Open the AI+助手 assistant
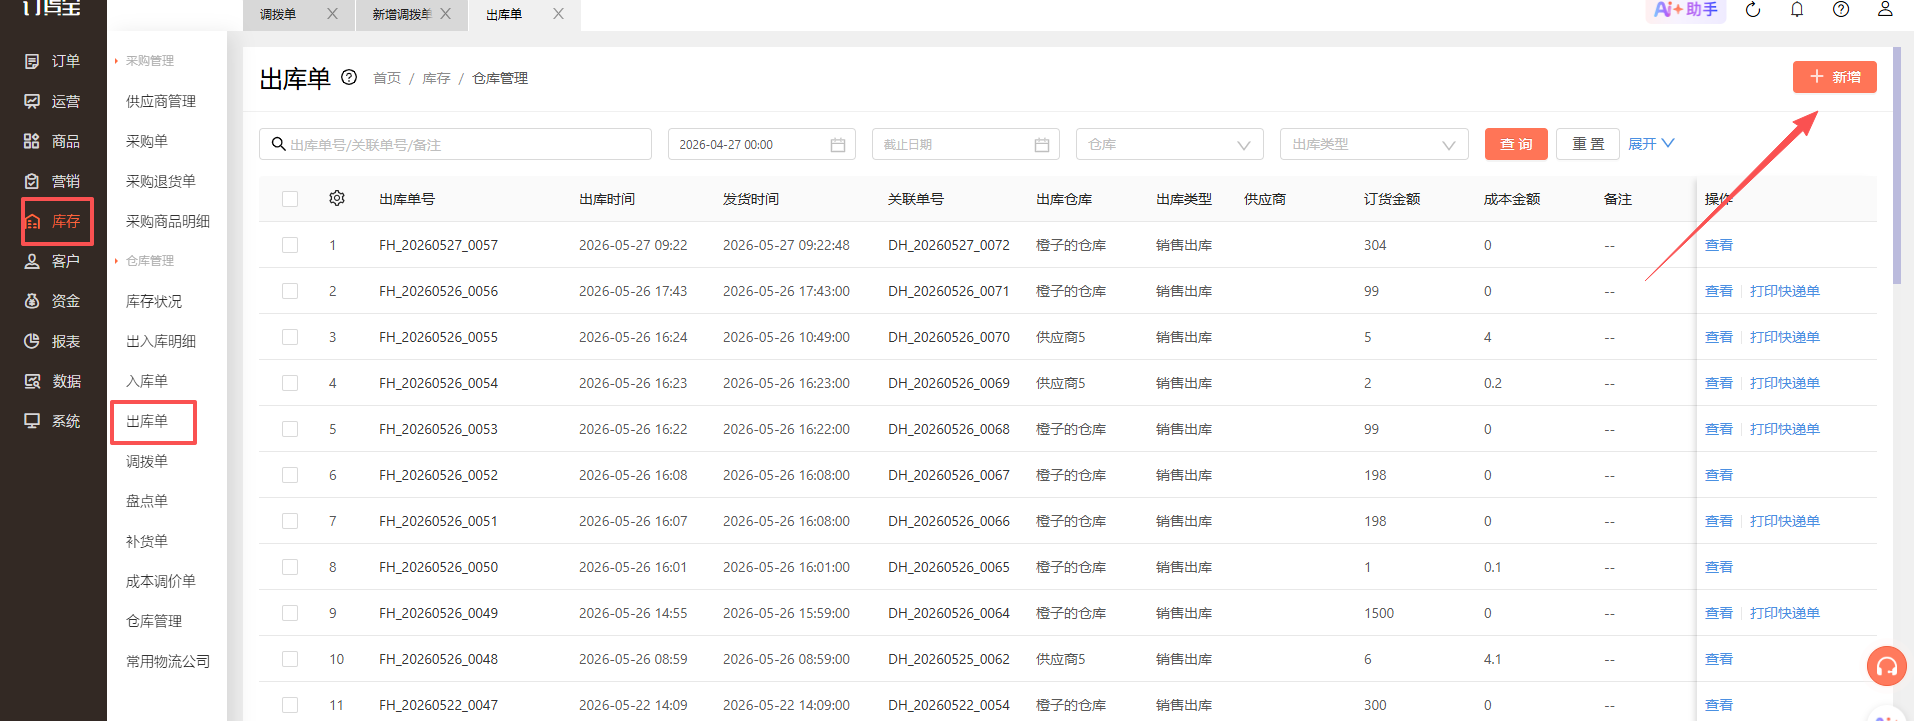The image size is (1914, 721). [x=1686, y=10]
